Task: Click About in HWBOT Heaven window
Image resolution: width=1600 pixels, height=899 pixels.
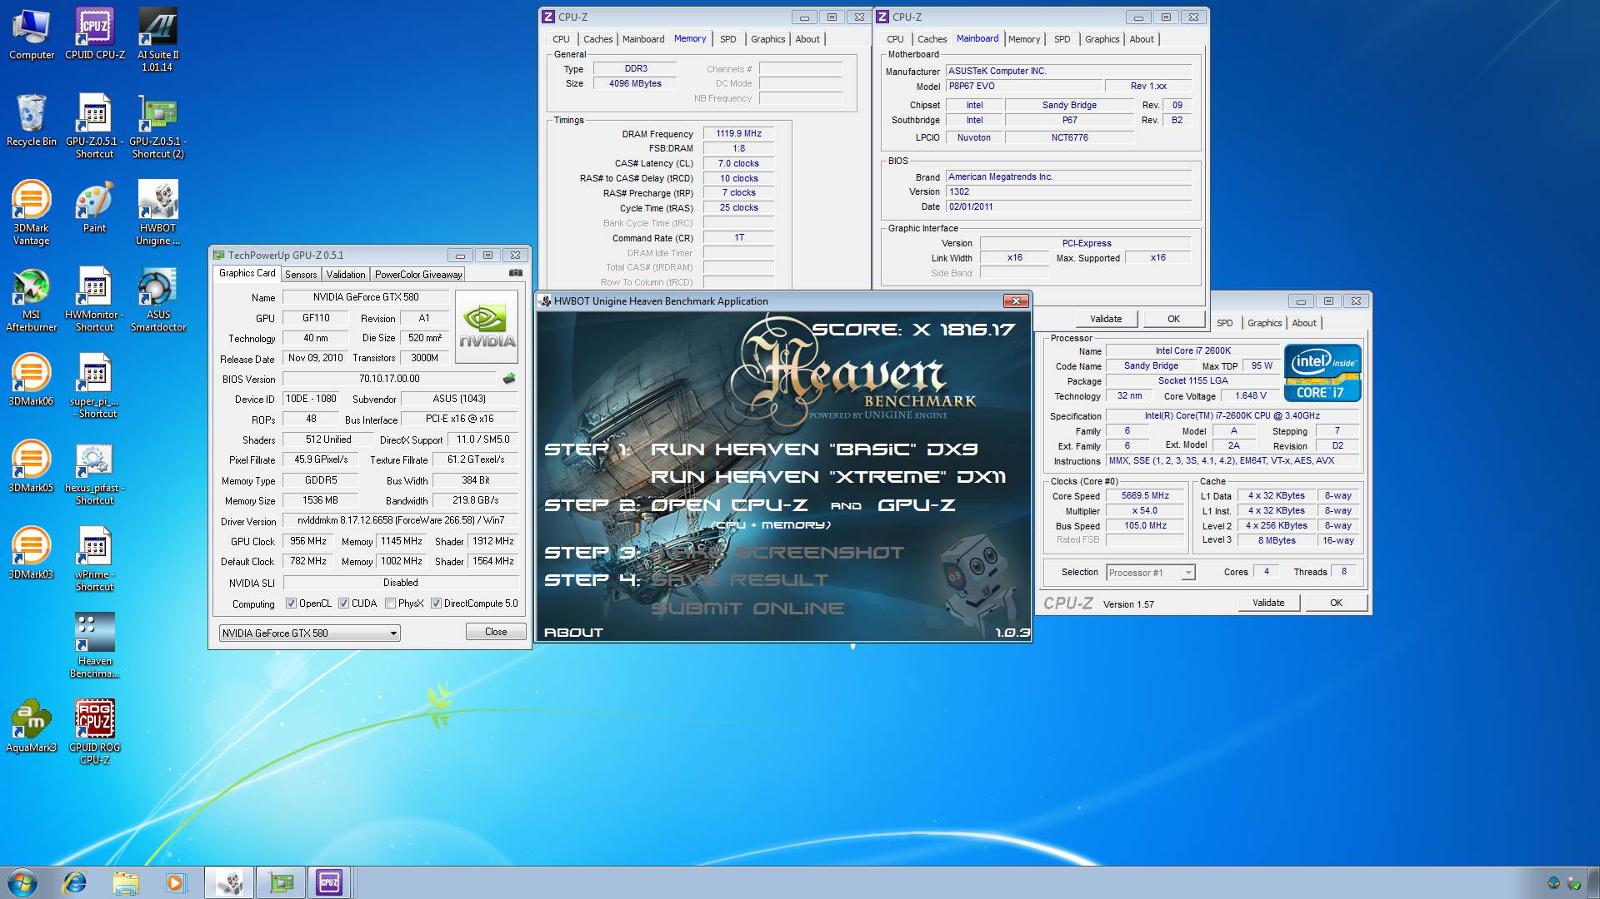Action: [573, 632]
